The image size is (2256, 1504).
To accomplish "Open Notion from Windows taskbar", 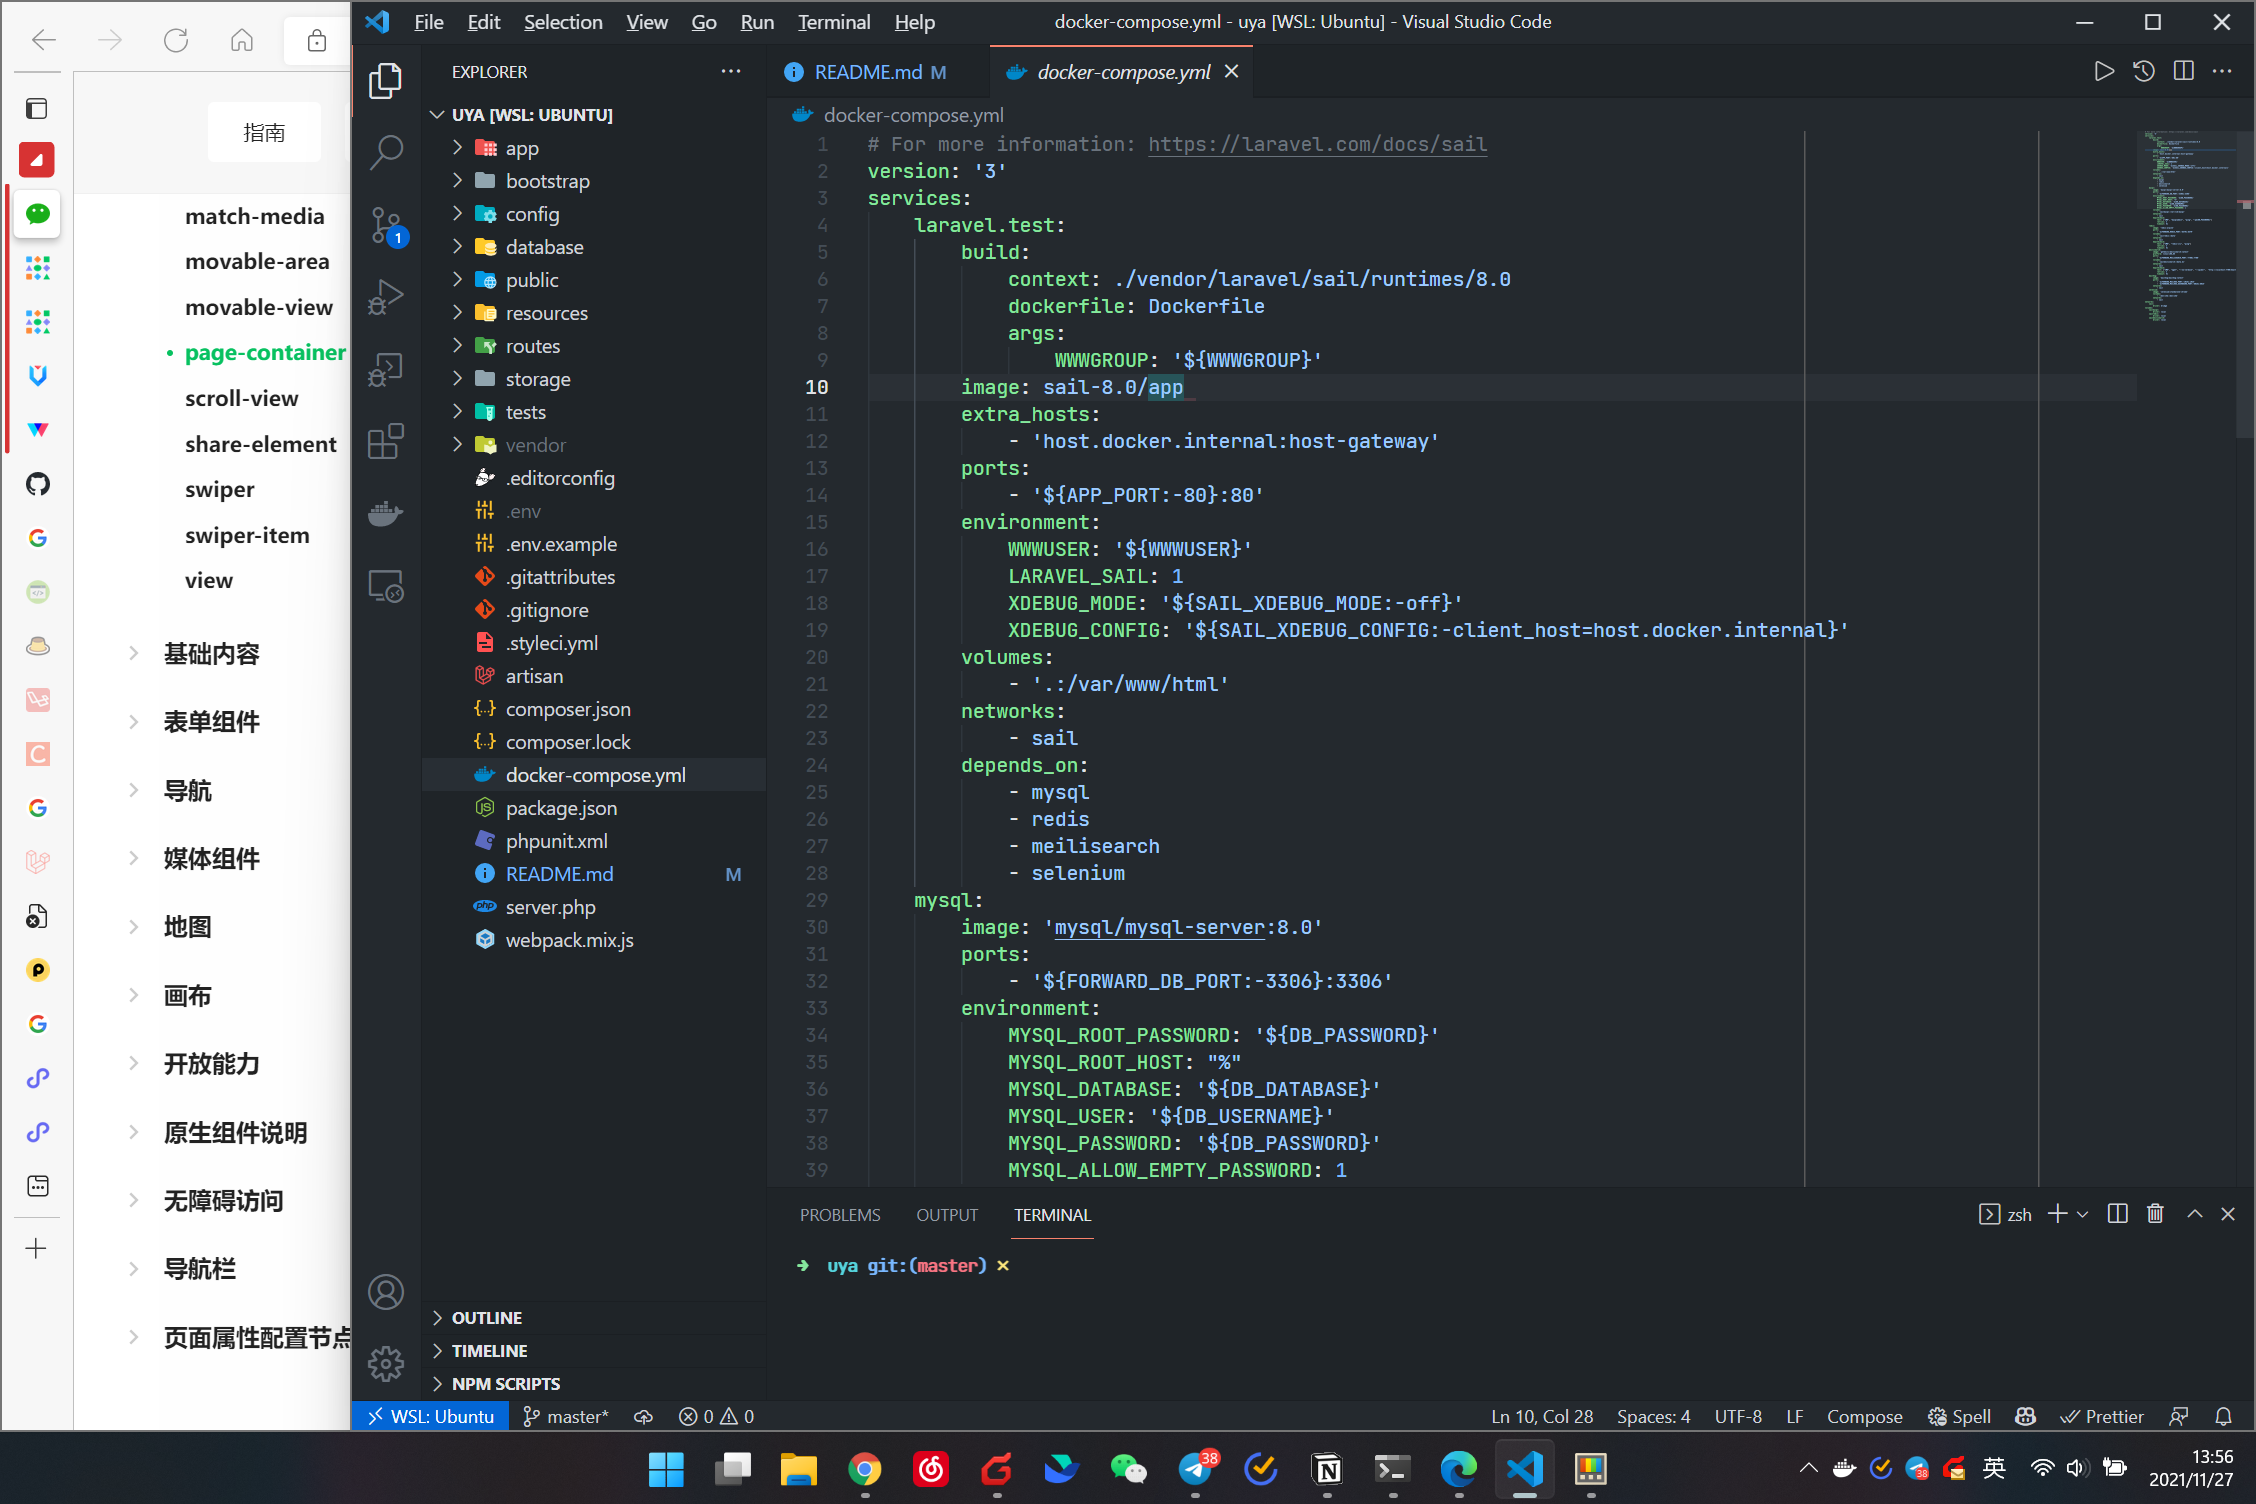I will (x=1327, y=1469).
